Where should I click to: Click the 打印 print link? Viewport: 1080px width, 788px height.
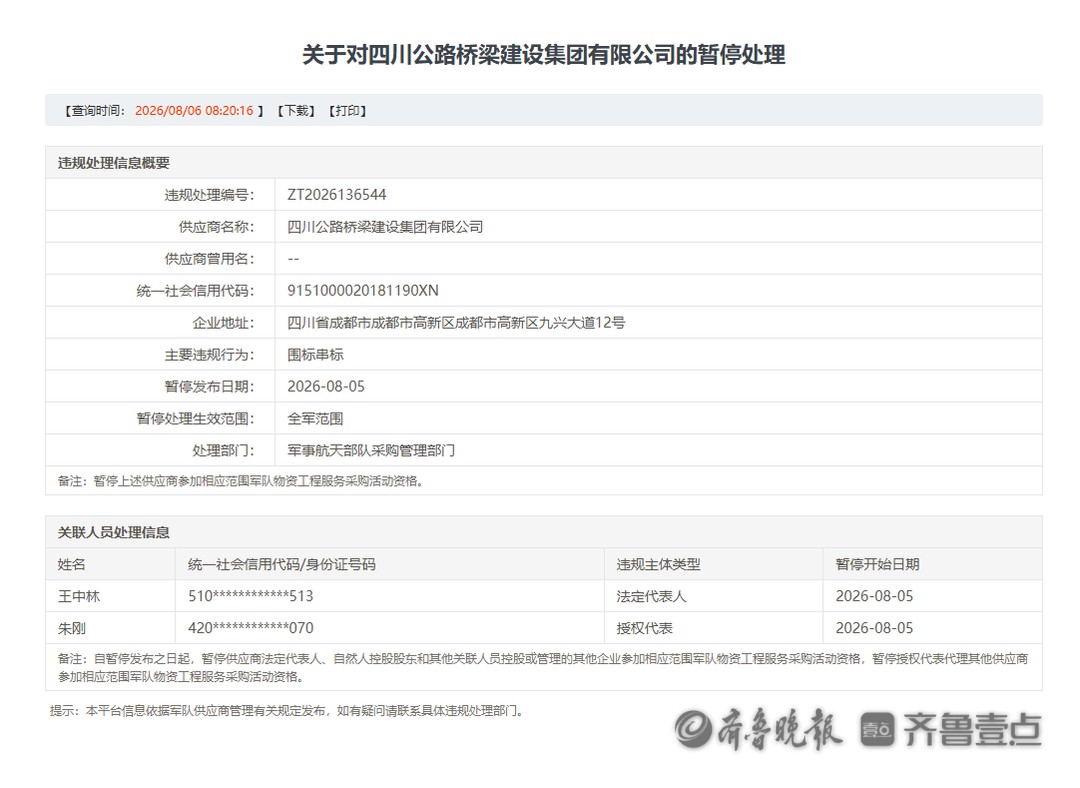tap(347, 111)
